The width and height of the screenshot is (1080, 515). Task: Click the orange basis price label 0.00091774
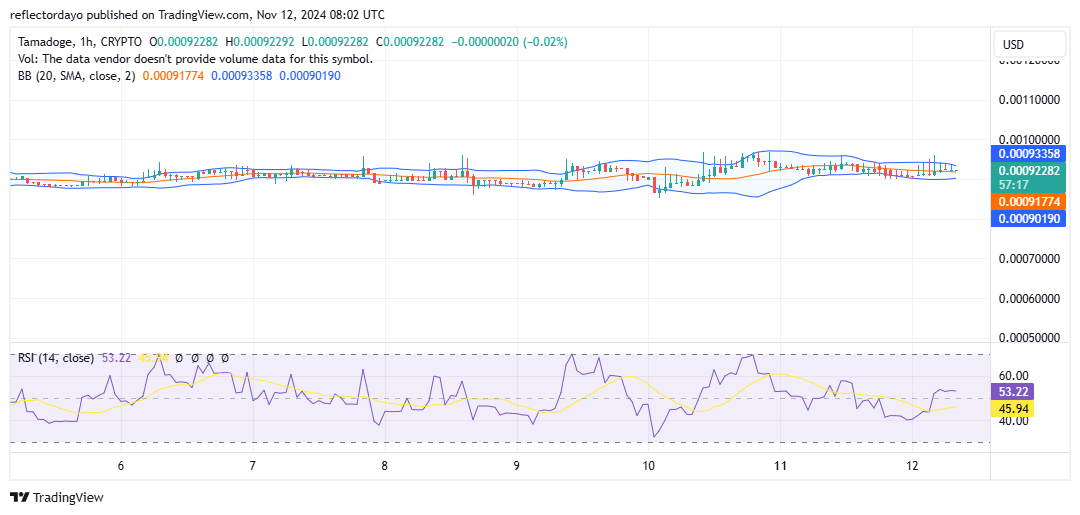(1028, 202)
